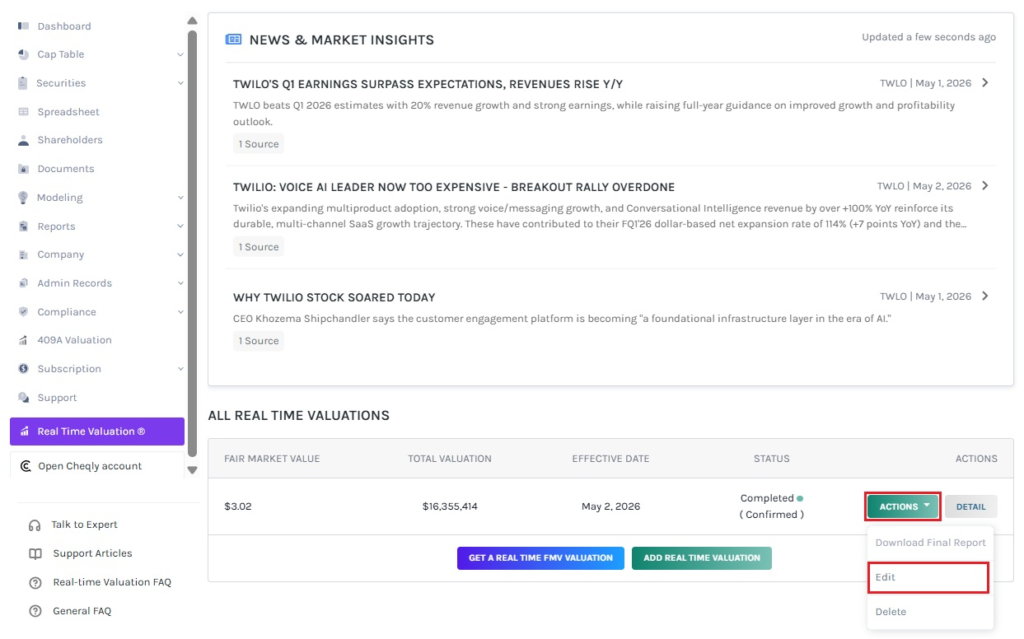Click the Compliance shield icon
The image size is (1024, 639).
coord(24,312)
